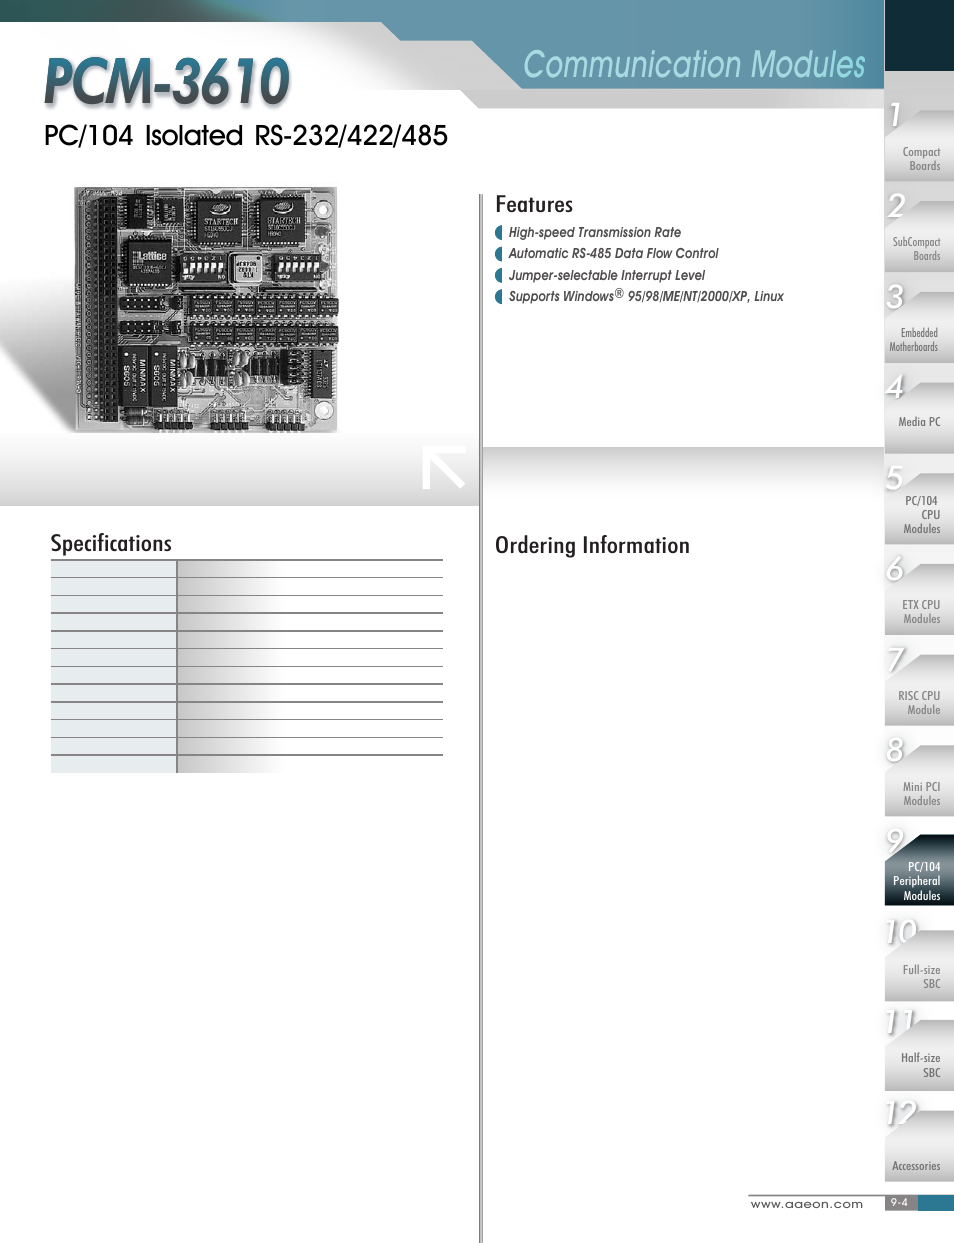Click the 9-4 page number

(899, 1203)
